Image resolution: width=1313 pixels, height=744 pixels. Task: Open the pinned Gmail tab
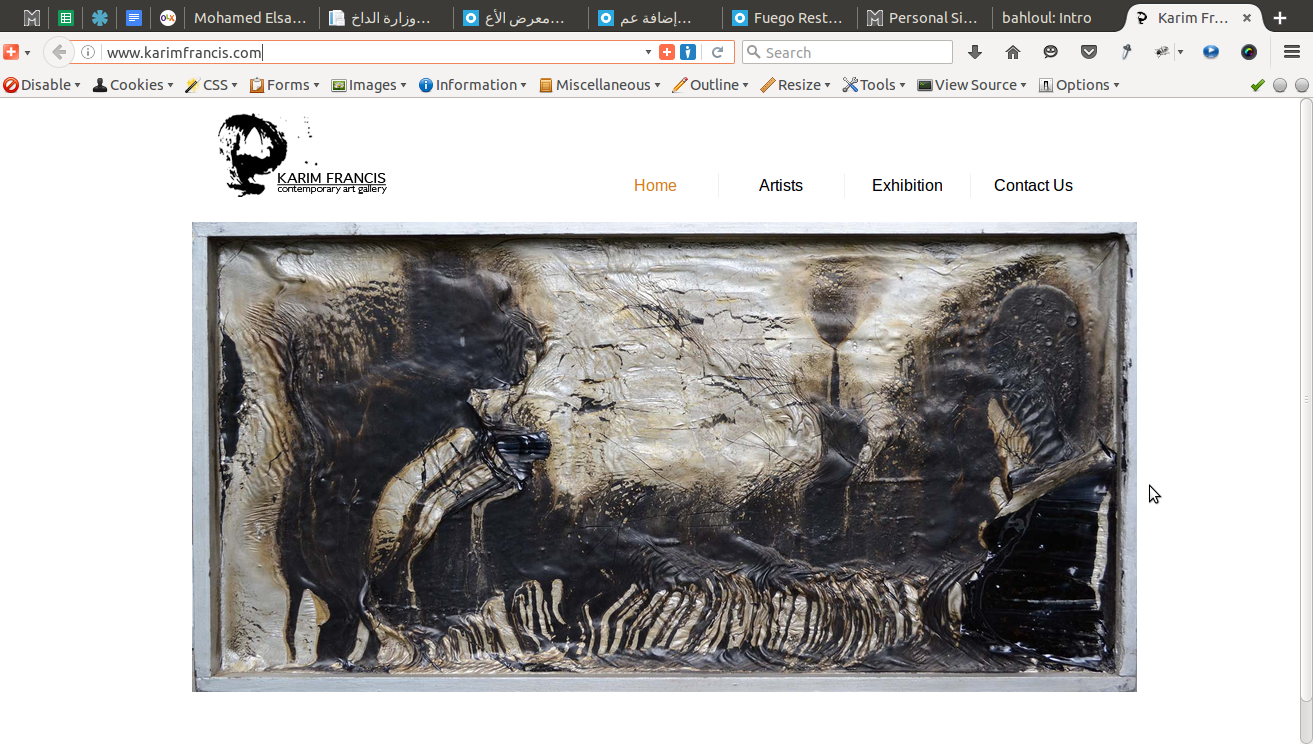point(32,18)
